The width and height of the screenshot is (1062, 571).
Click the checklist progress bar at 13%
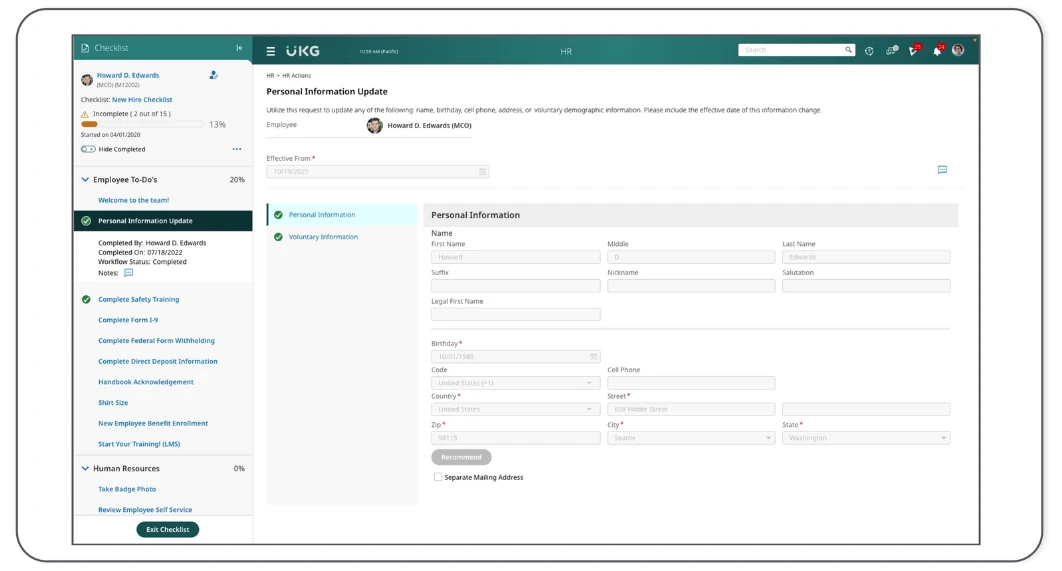click(142, 124)
